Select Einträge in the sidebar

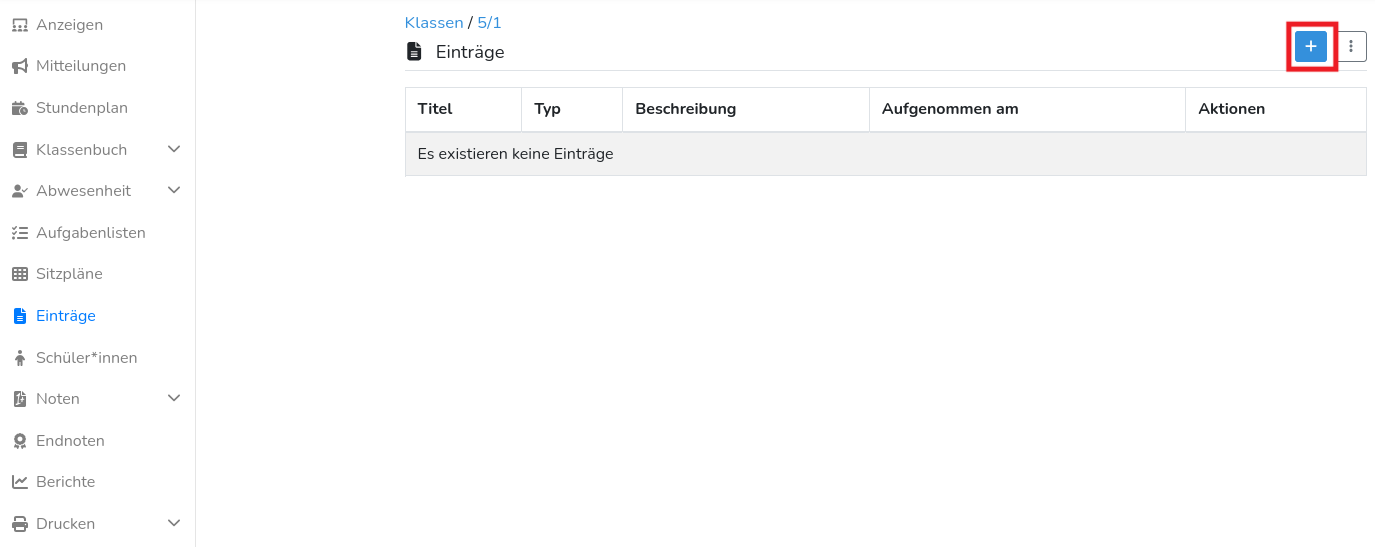point(66,316)
